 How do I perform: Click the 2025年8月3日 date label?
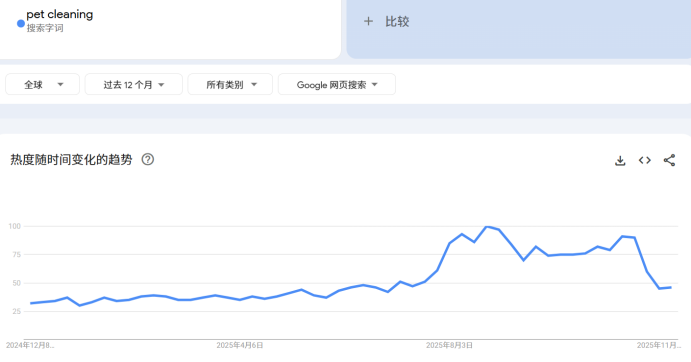pos(449,345)
